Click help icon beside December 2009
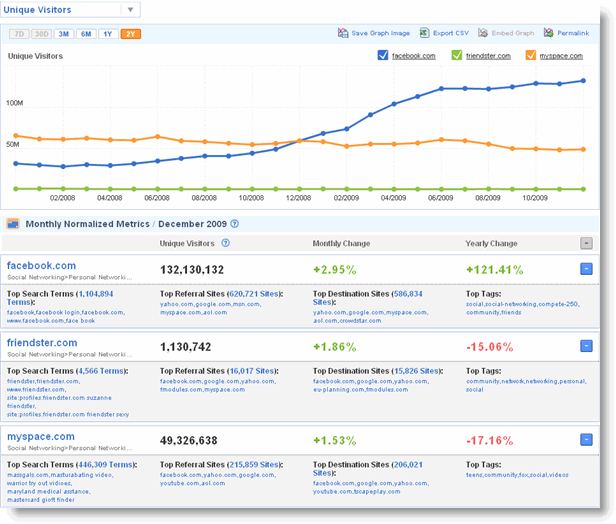 click(235, 224)
